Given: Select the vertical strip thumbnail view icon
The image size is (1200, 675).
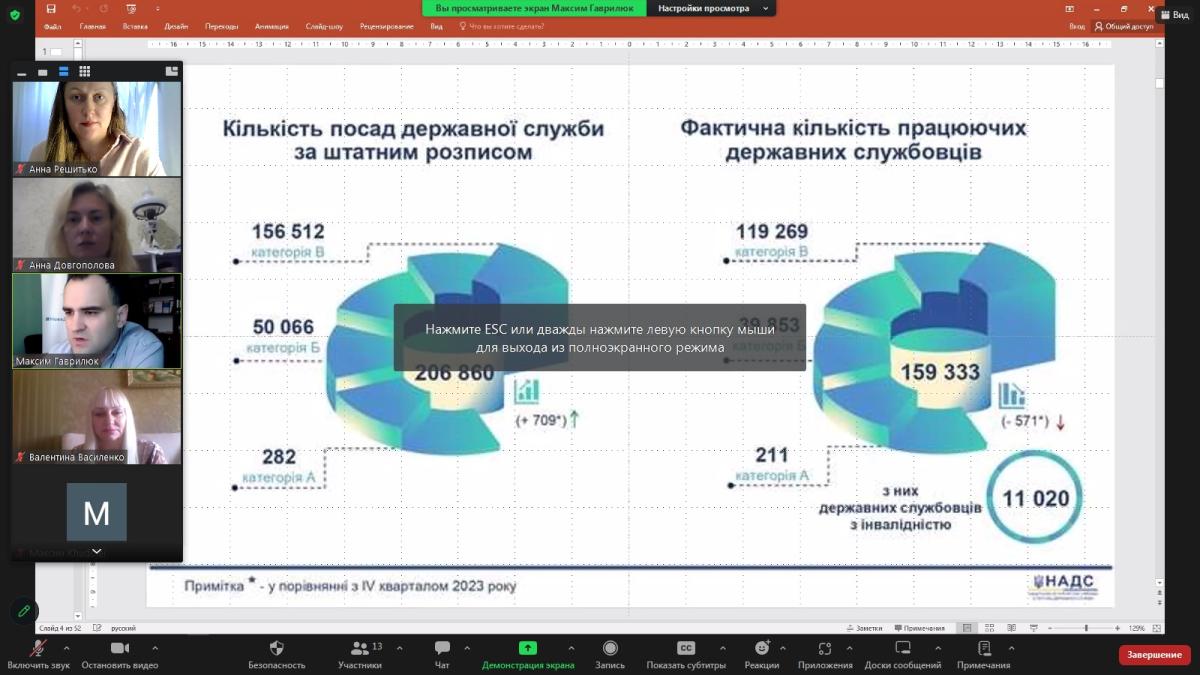Looking at the screenshot, I should point(64,72).
